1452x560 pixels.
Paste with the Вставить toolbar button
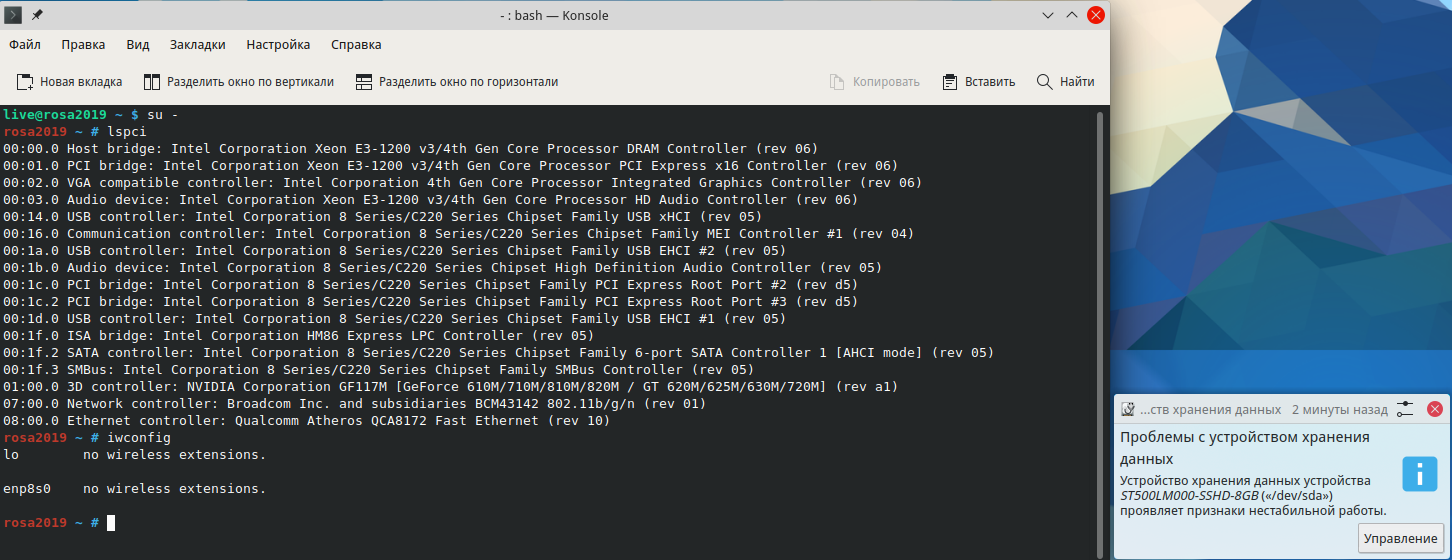click(978, 82)
